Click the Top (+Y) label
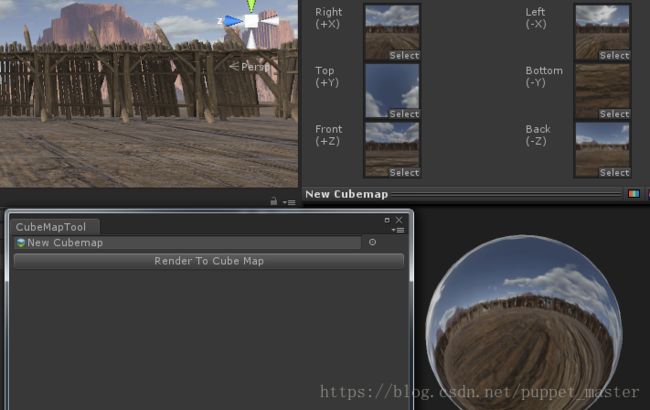The image size is (650, 410). pyautogui.click(x=327, y=77)
